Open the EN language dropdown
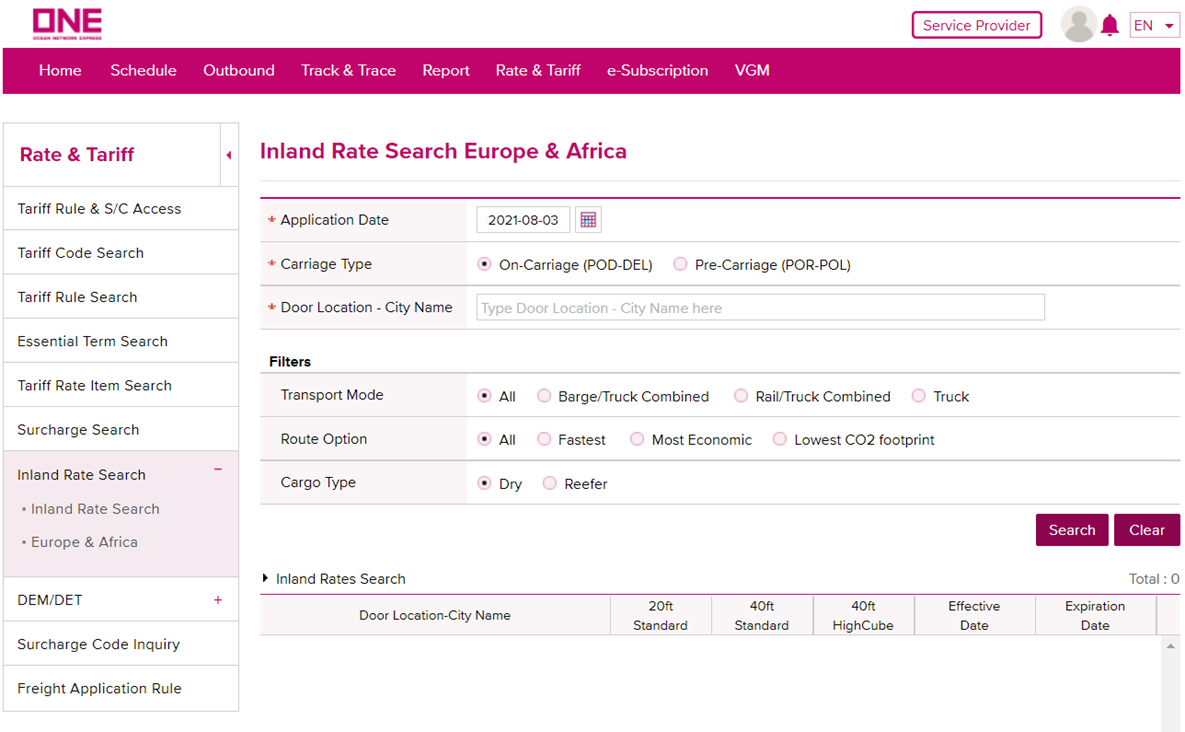The image size is (1185, 732). (x=1154, y=26)
